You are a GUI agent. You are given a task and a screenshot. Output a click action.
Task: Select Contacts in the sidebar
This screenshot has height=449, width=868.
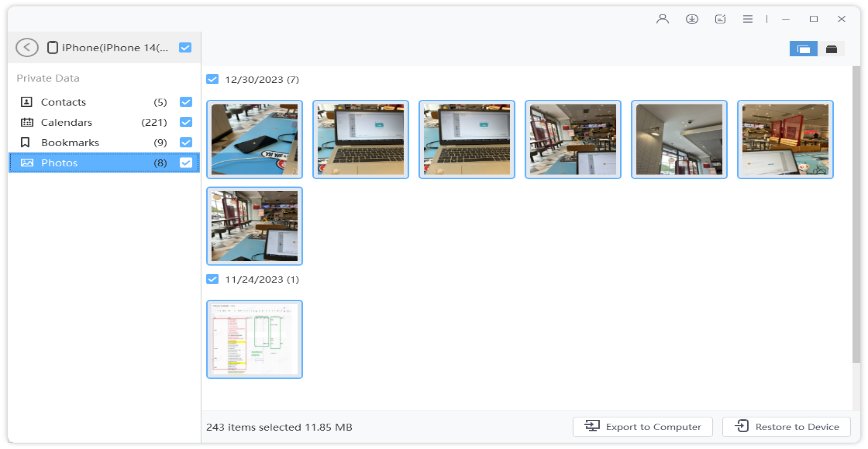tap(63, 102)
